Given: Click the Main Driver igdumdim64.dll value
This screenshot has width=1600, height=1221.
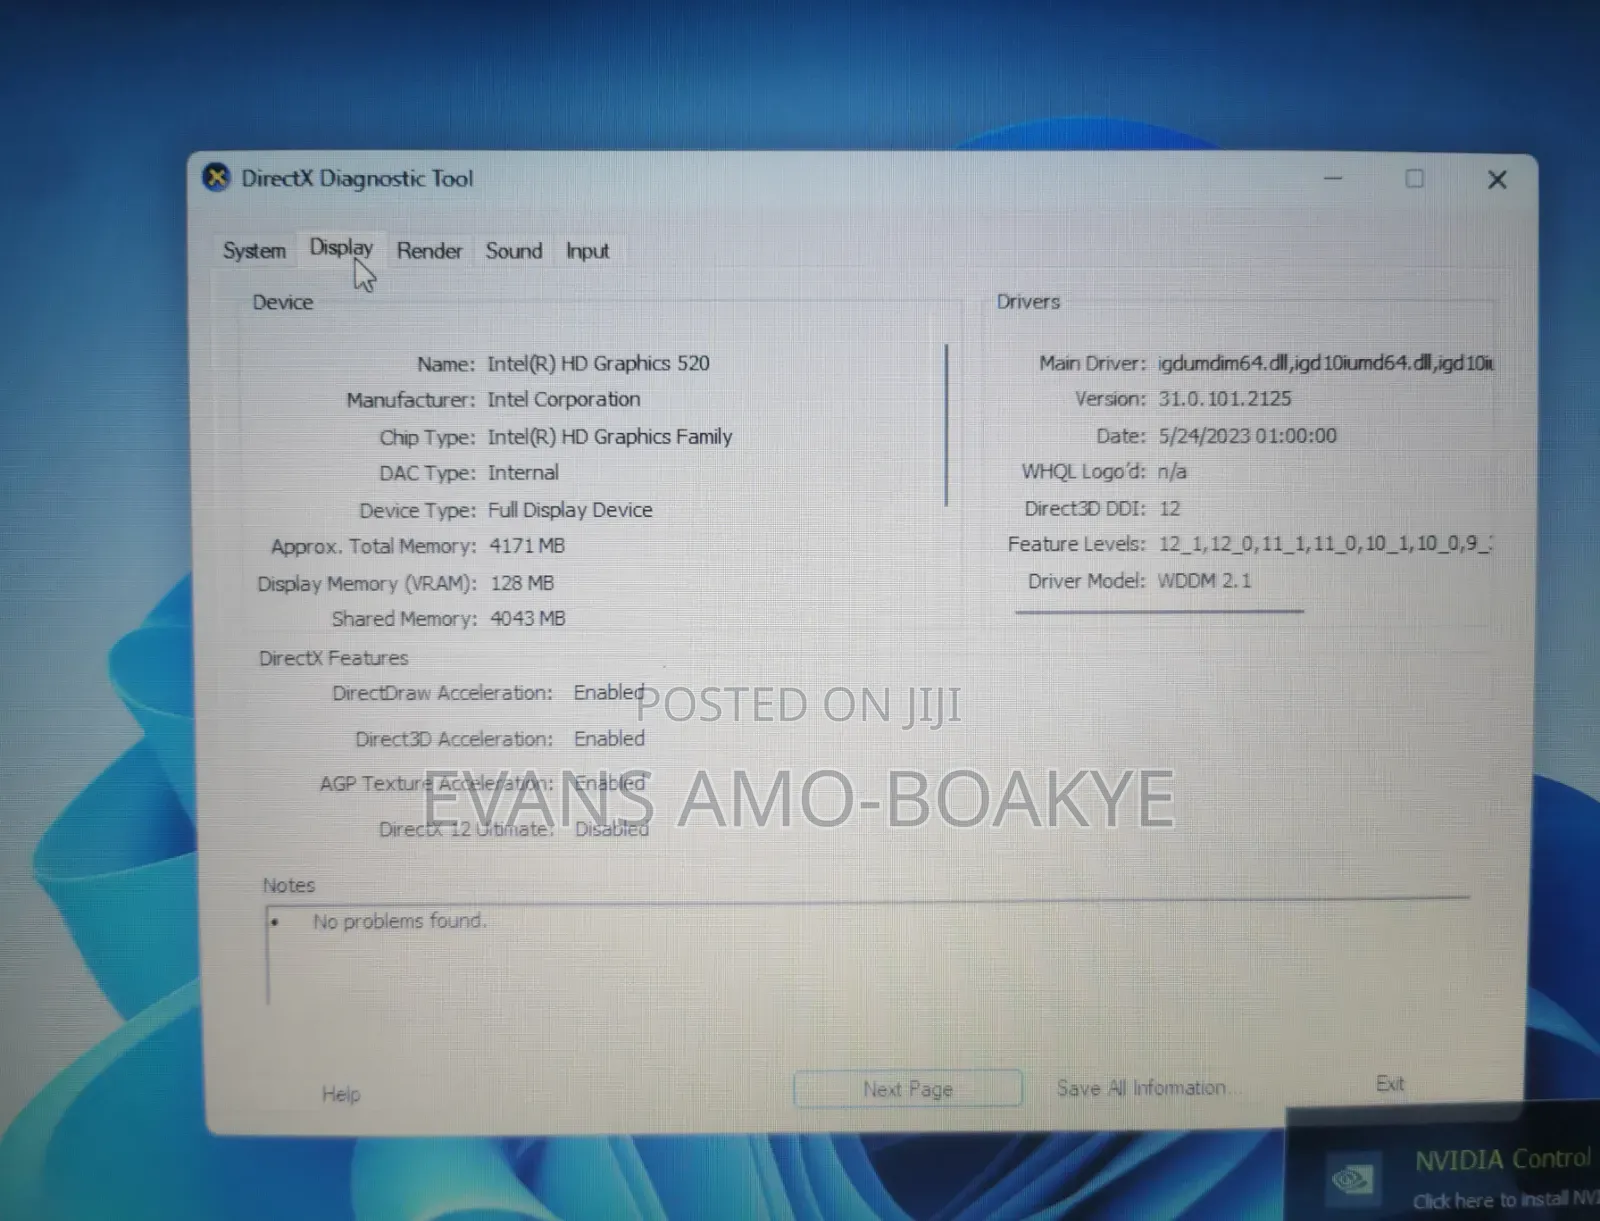Looking at the screenshot, I should (x=1325, y=362).
